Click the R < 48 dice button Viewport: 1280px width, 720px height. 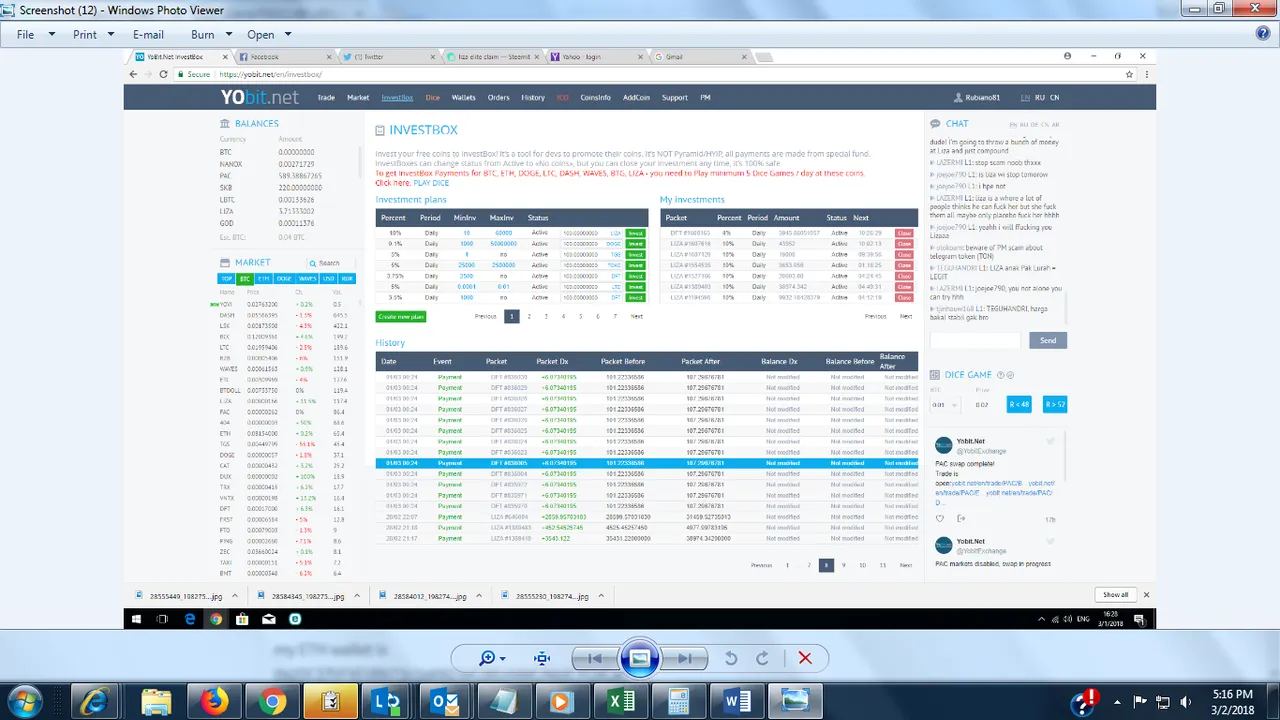(x=1018, y=404)
